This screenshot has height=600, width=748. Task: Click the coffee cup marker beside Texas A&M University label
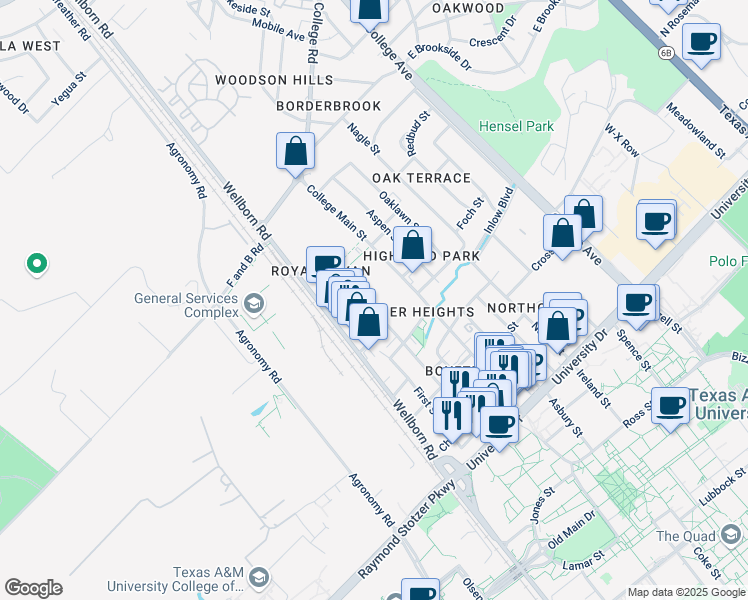[x=670, y=407]
